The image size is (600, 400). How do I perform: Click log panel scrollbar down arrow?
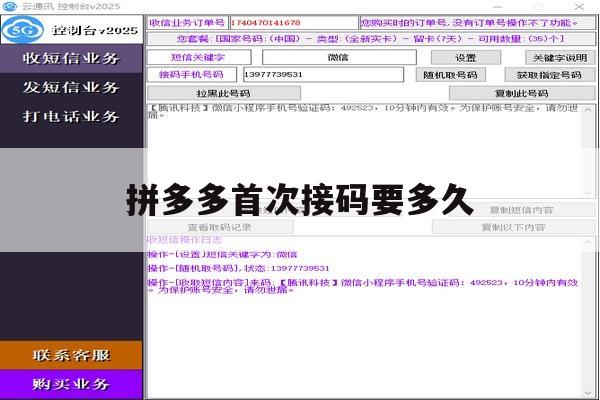point(588,393)
